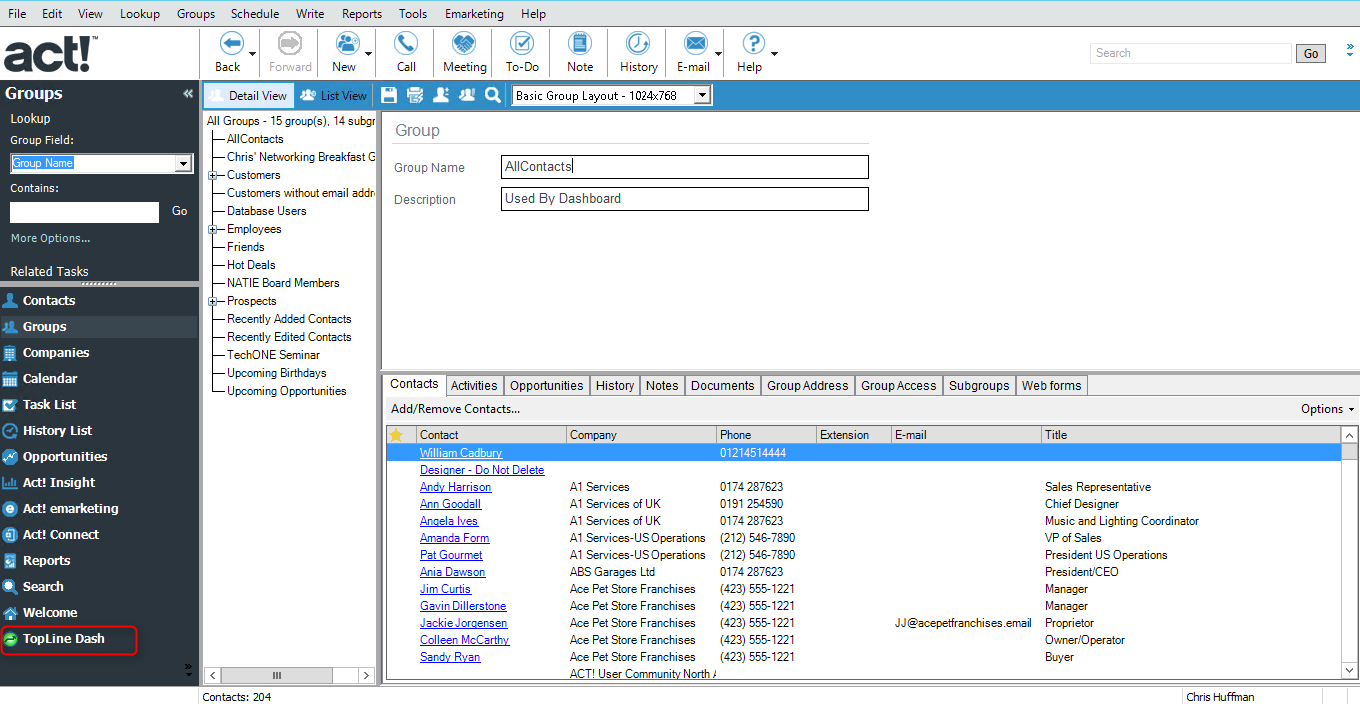The image size is (1360, 704).
Task: Open the Emarketing menu
Action: coord(474,14)
